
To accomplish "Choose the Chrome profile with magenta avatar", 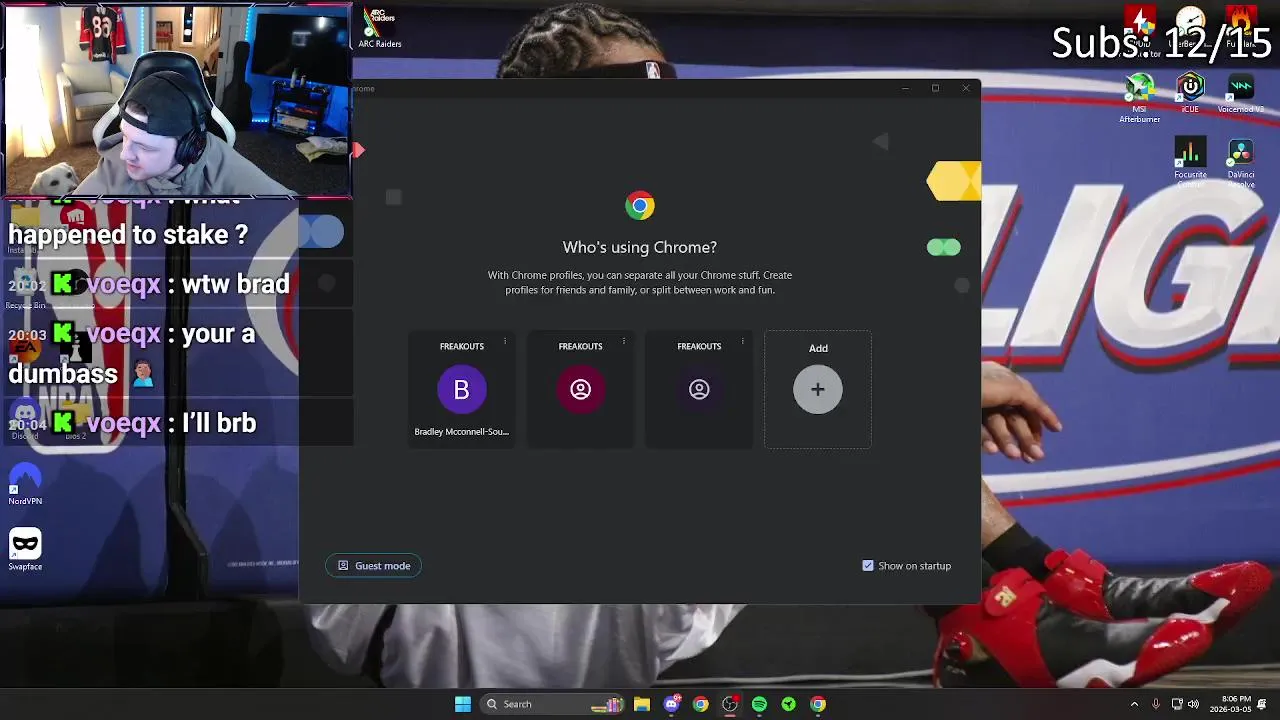I will (580, 390).
